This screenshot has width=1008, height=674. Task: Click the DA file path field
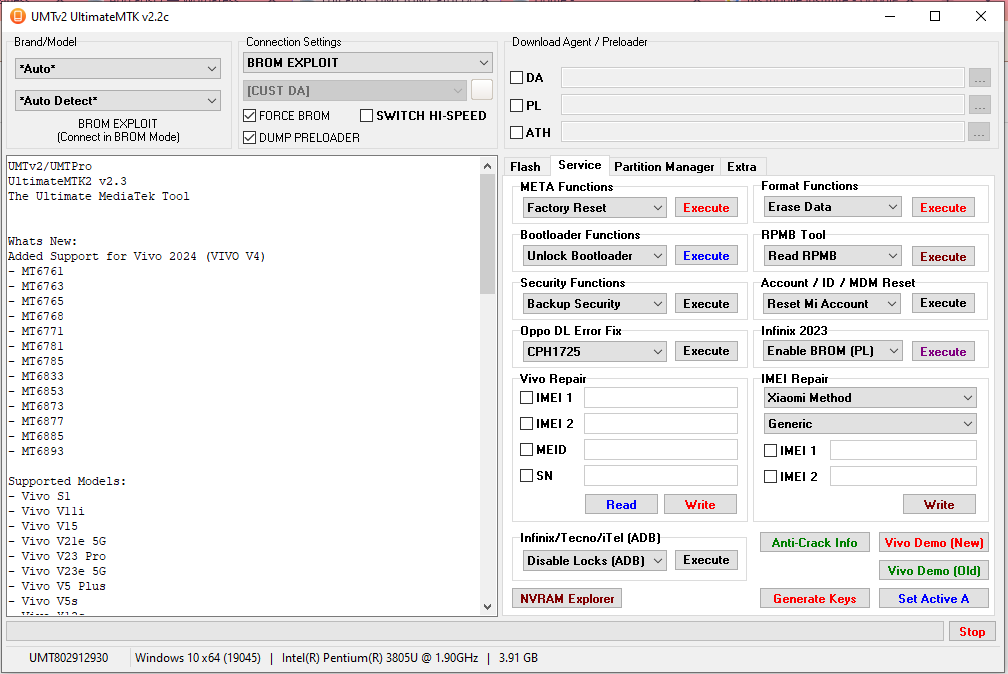763,78
